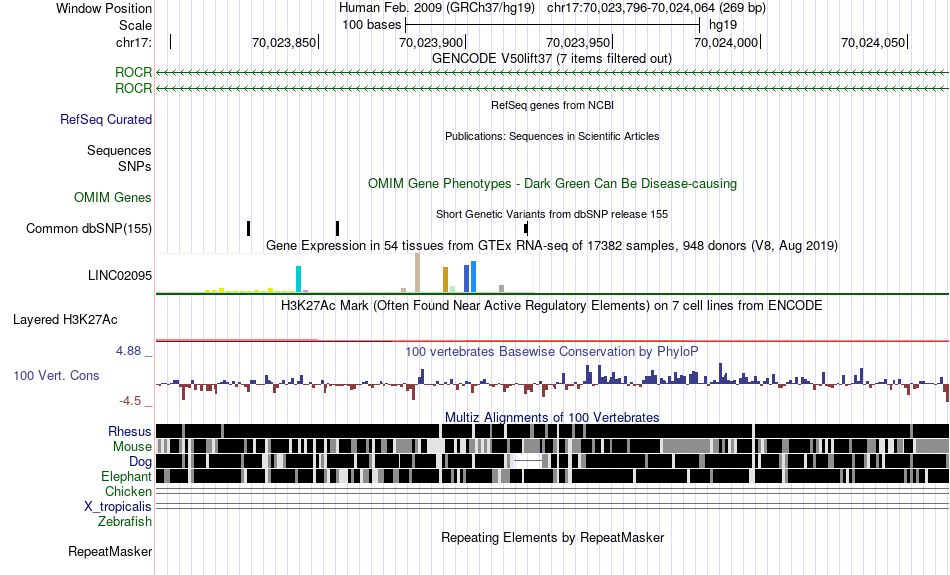Click the 70,024,050 ruler position
This screenshot has height=575, width=950.
874,42
